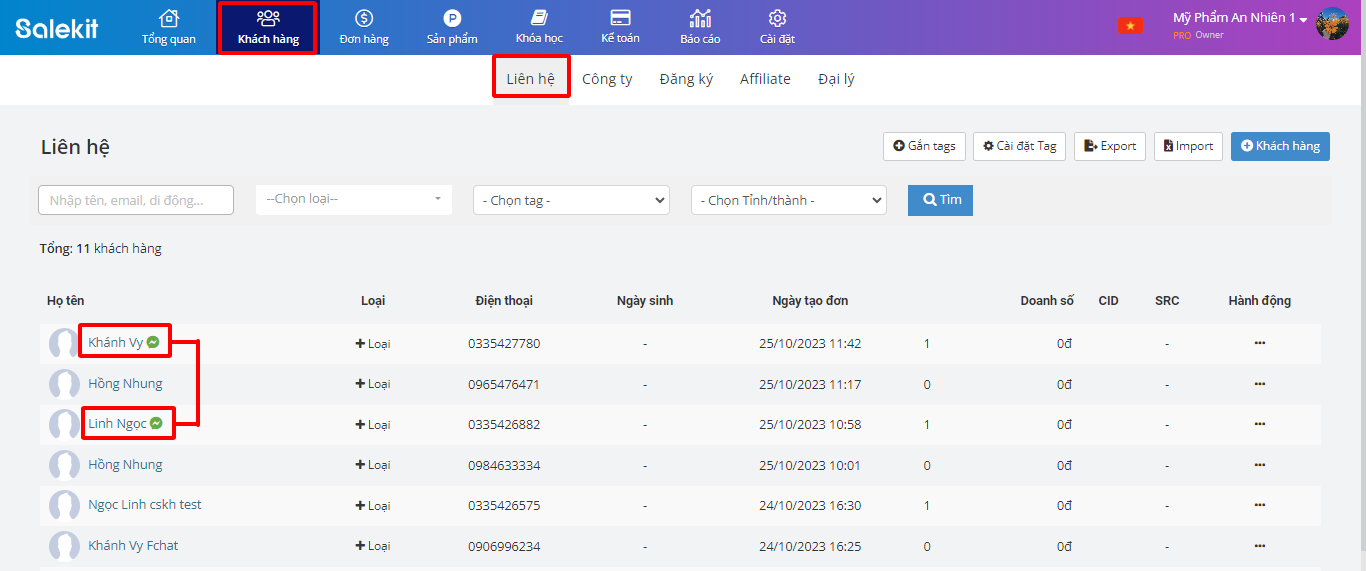Click the Export button
Viewport: 1366px width, 571px height.
[1109, 146]
